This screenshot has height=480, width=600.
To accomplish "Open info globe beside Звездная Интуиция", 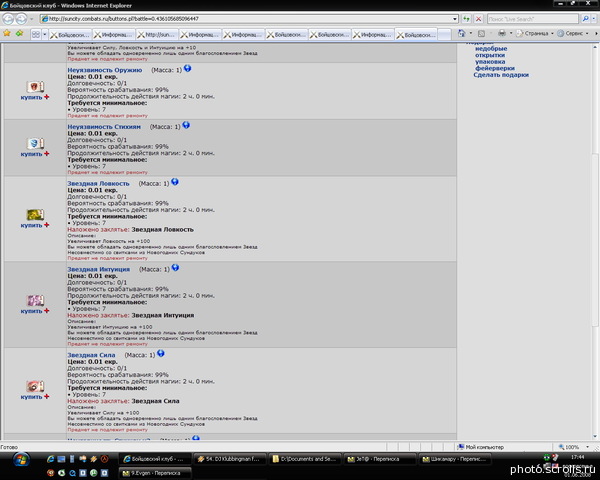I will pos(175,268).
